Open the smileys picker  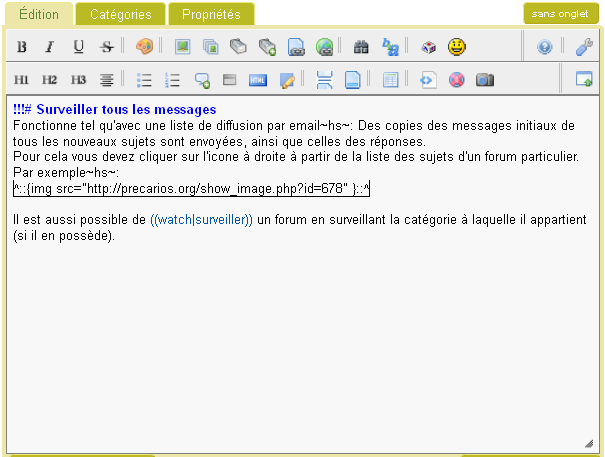point(457,47)
